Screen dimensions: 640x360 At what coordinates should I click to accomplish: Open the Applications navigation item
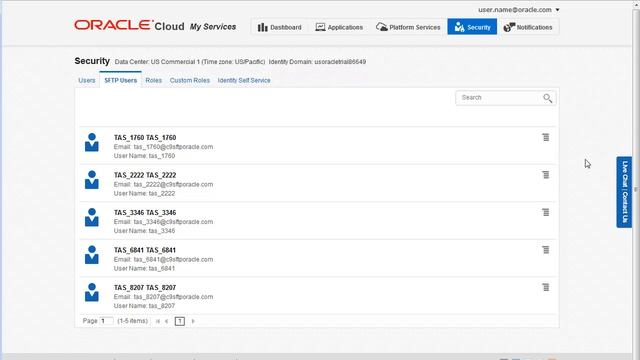[x=339, y=27]
